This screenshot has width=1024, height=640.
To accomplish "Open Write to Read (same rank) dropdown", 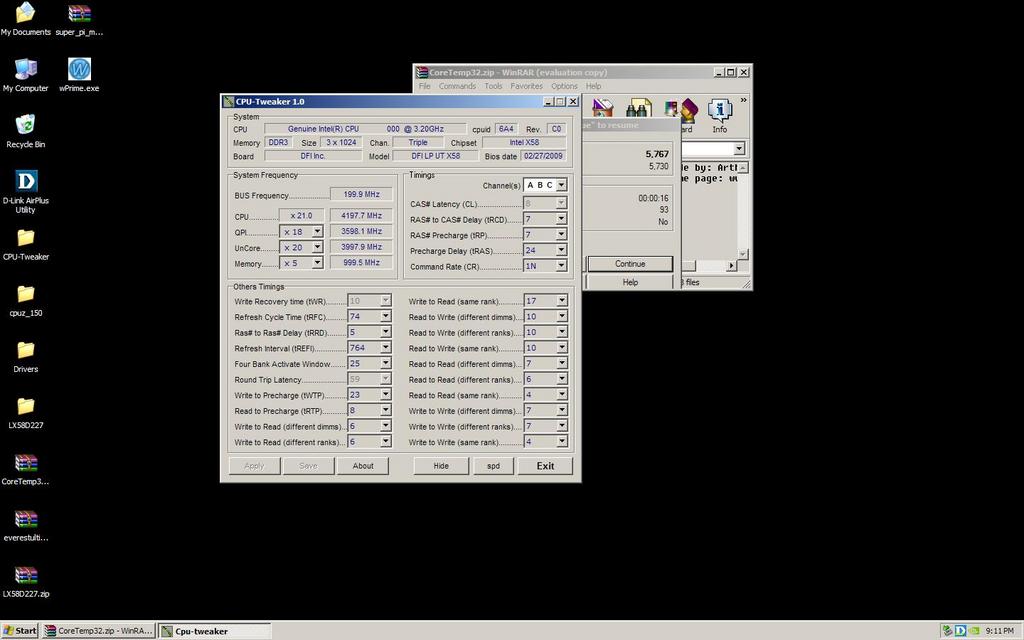I will click(562, 300).
